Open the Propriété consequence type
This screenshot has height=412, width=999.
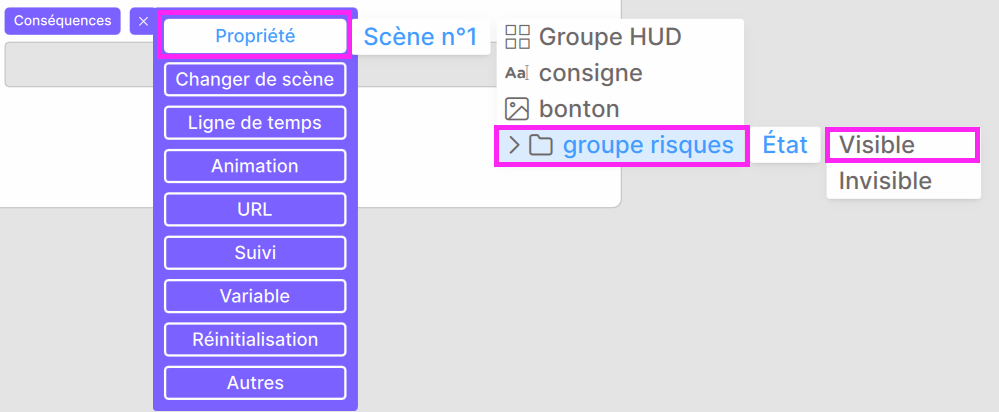click(255, 36)
